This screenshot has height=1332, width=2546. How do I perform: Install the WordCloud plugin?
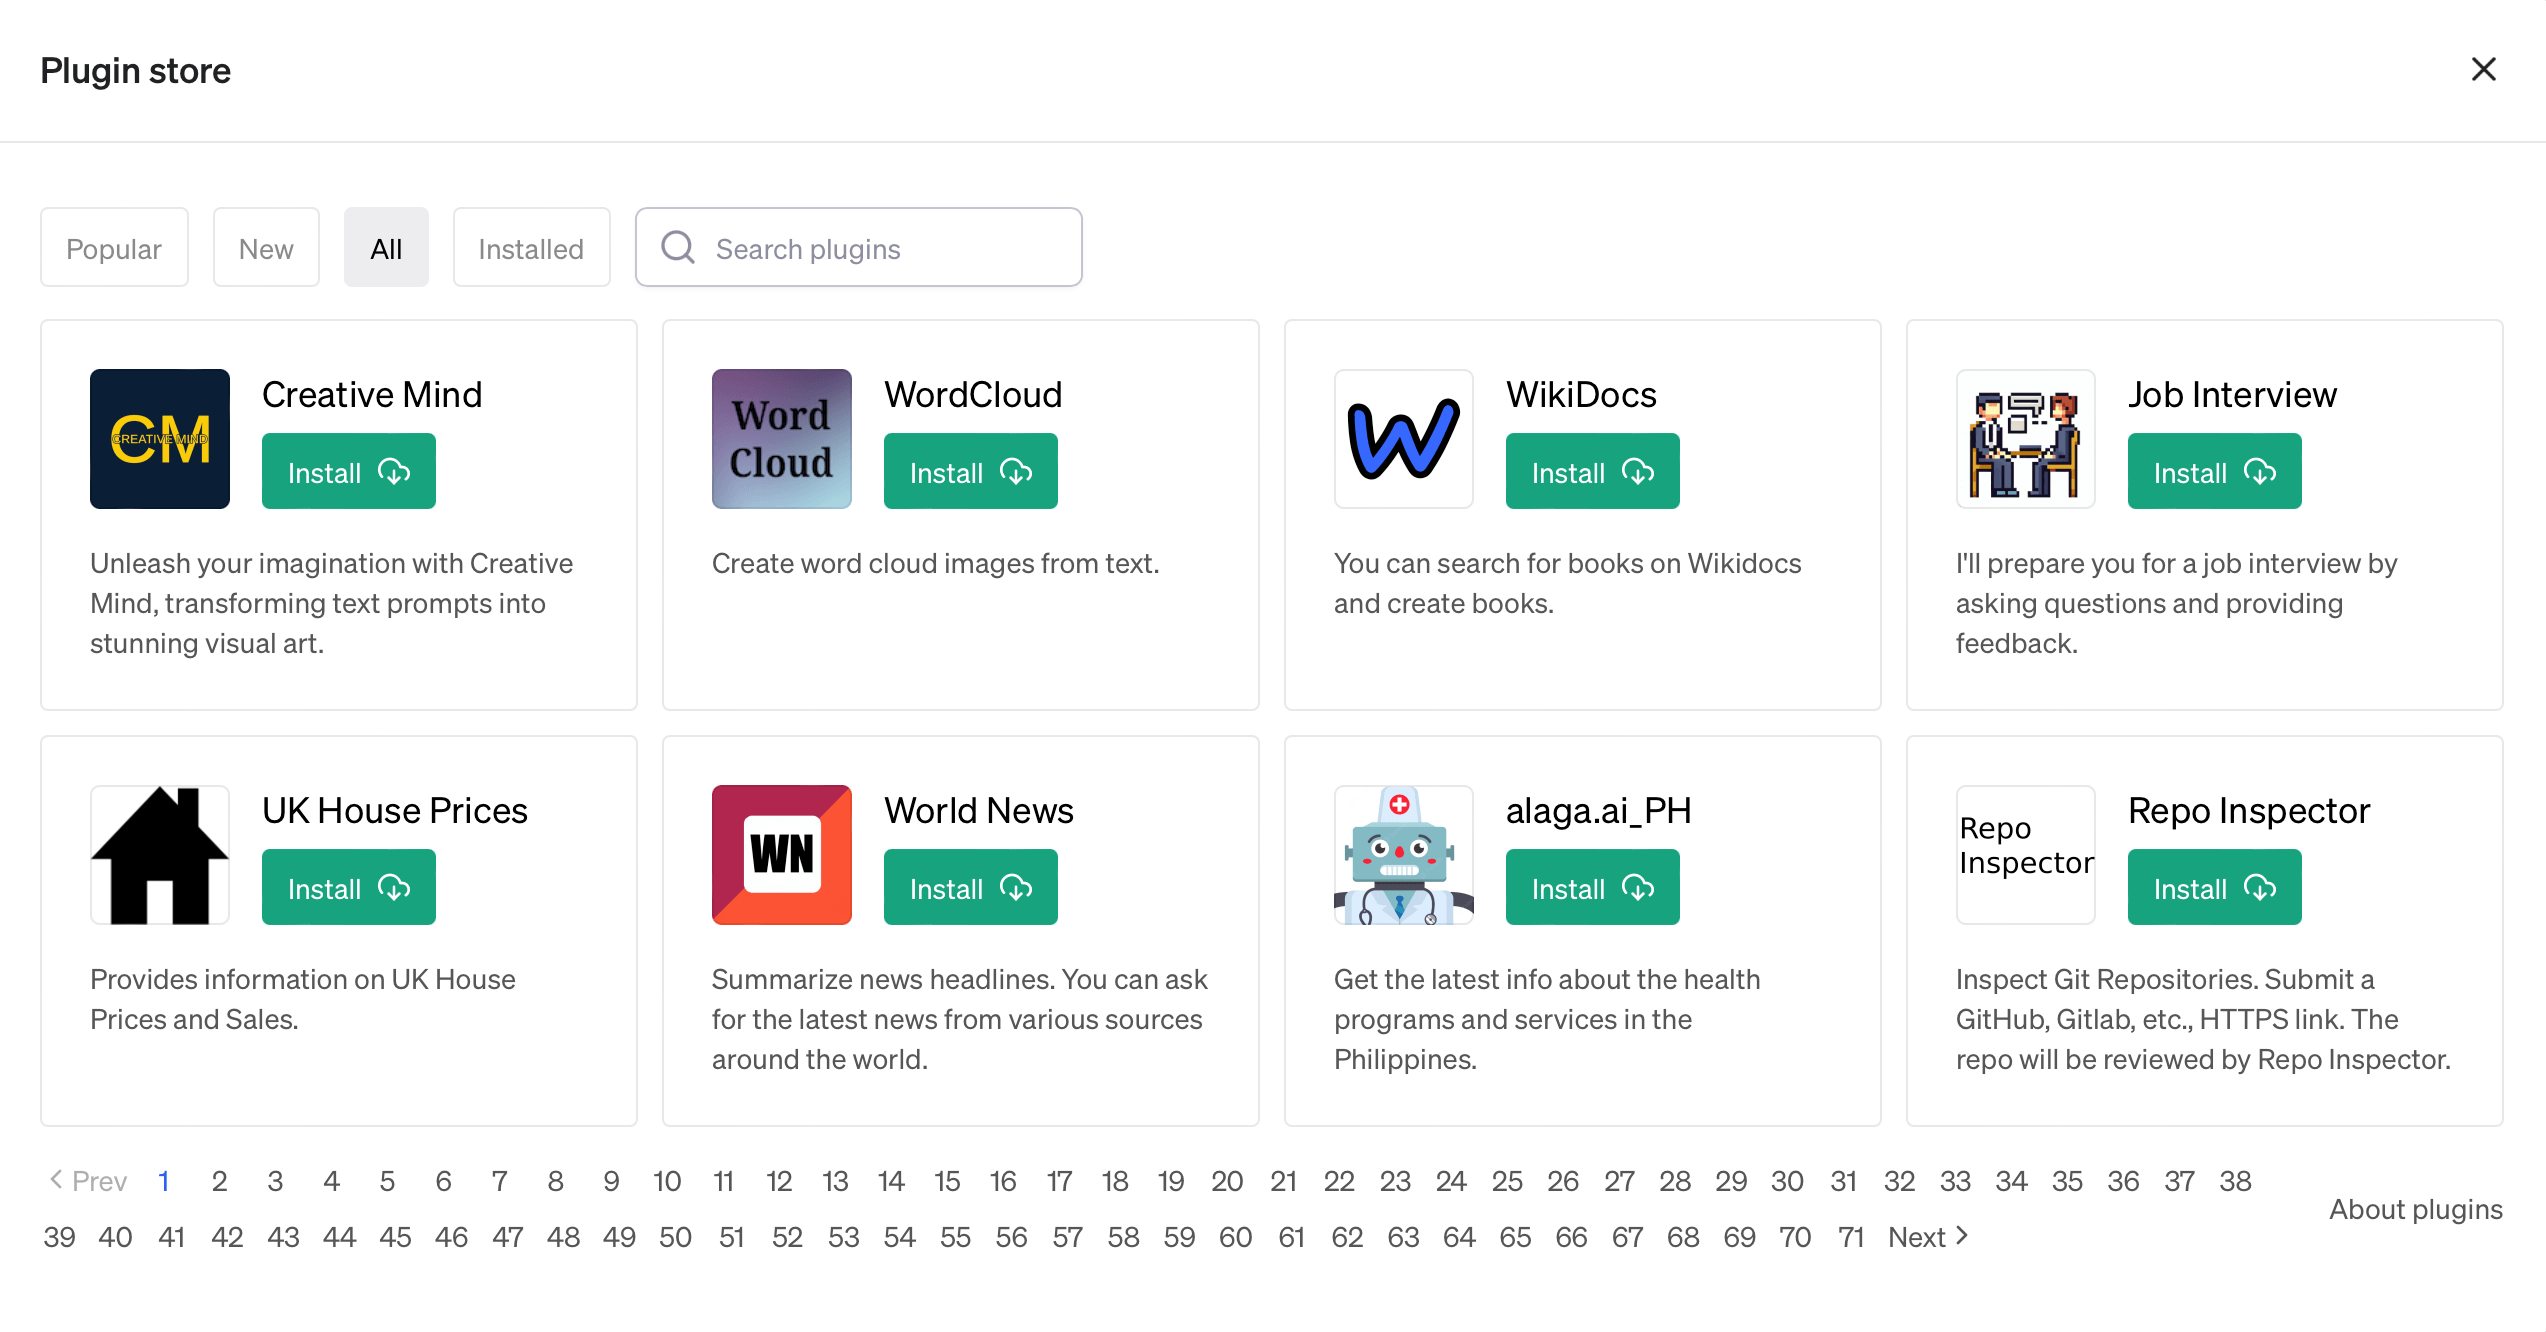970,472
